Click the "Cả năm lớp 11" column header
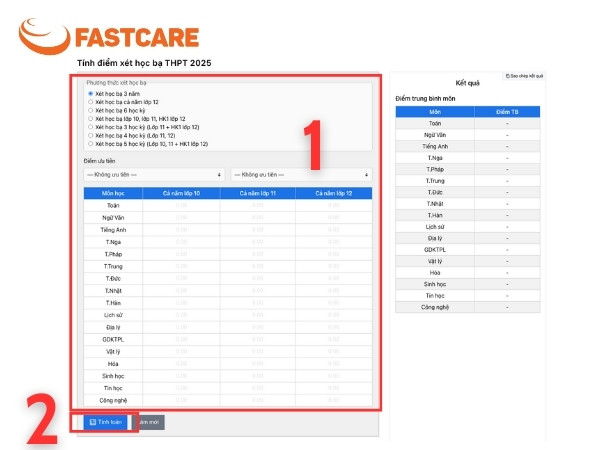 pos(258,193)
